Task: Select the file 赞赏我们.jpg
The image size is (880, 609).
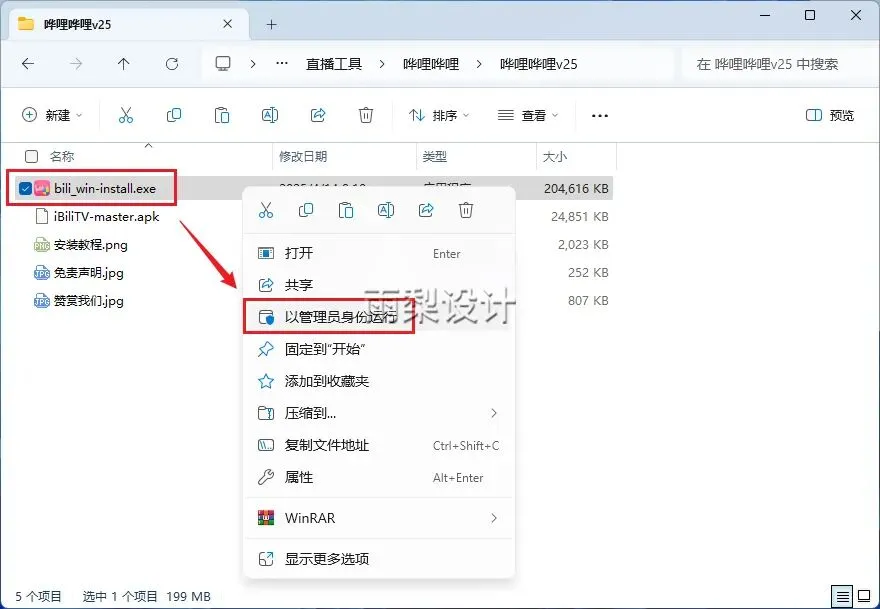Action: point(79,301)
